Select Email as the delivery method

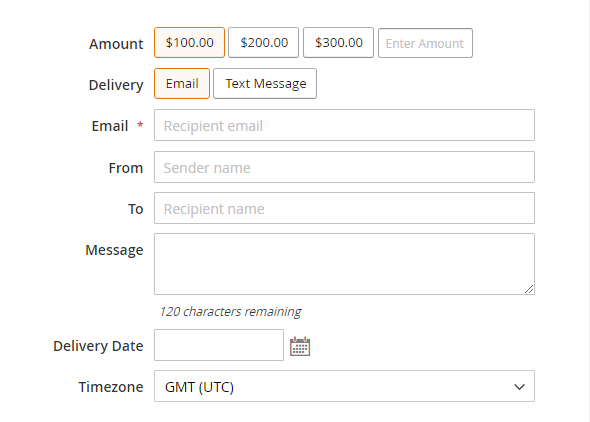182,83
